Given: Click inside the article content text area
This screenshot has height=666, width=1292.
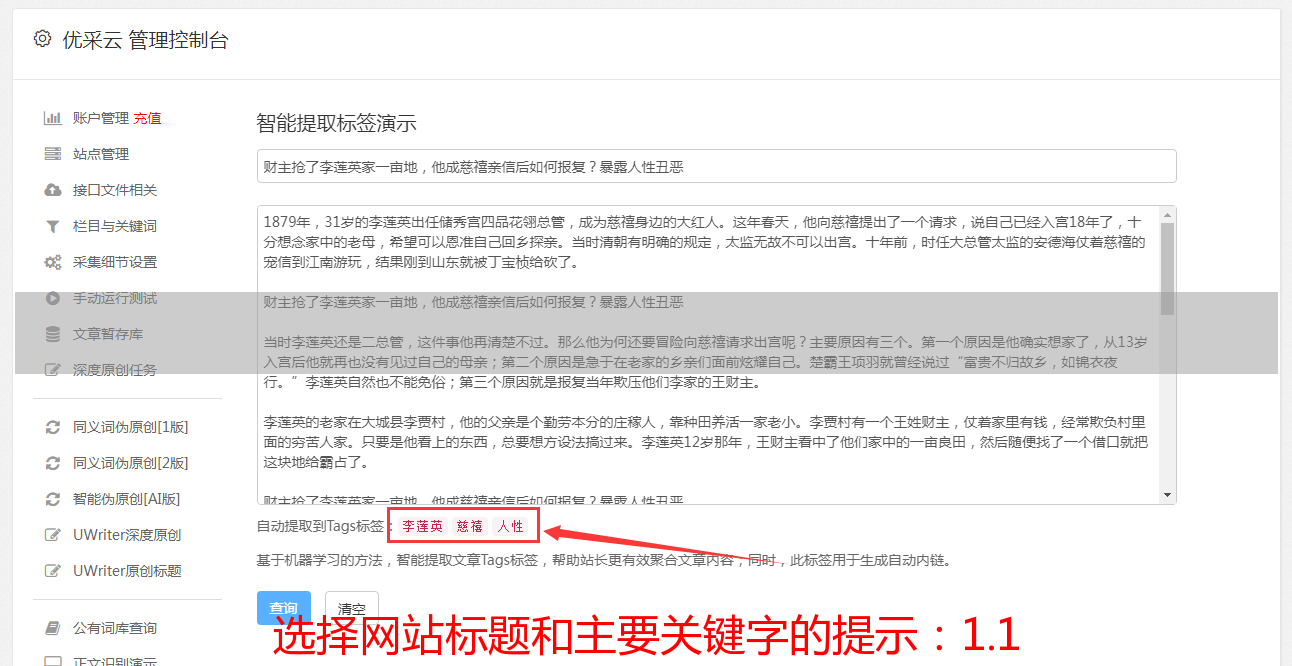Looking at the screenshot, I should point(708,355).
